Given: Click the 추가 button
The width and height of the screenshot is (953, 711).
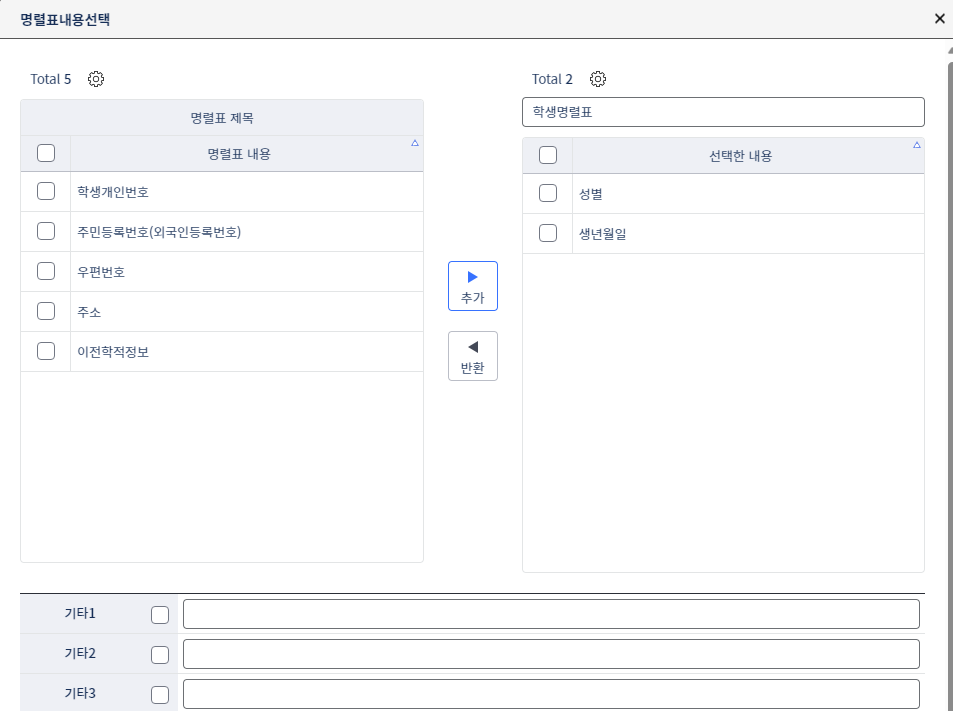Looking at the screenshot, I should click(x=473, y=286).
